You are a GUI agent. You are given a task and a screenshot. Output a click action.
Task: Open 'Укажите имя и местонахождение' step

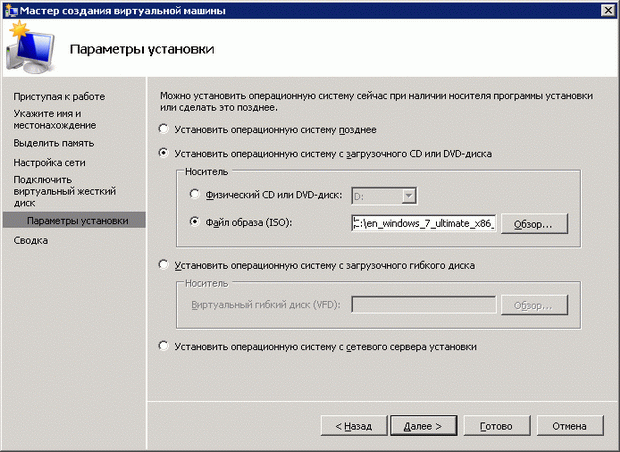coord(55,119)
